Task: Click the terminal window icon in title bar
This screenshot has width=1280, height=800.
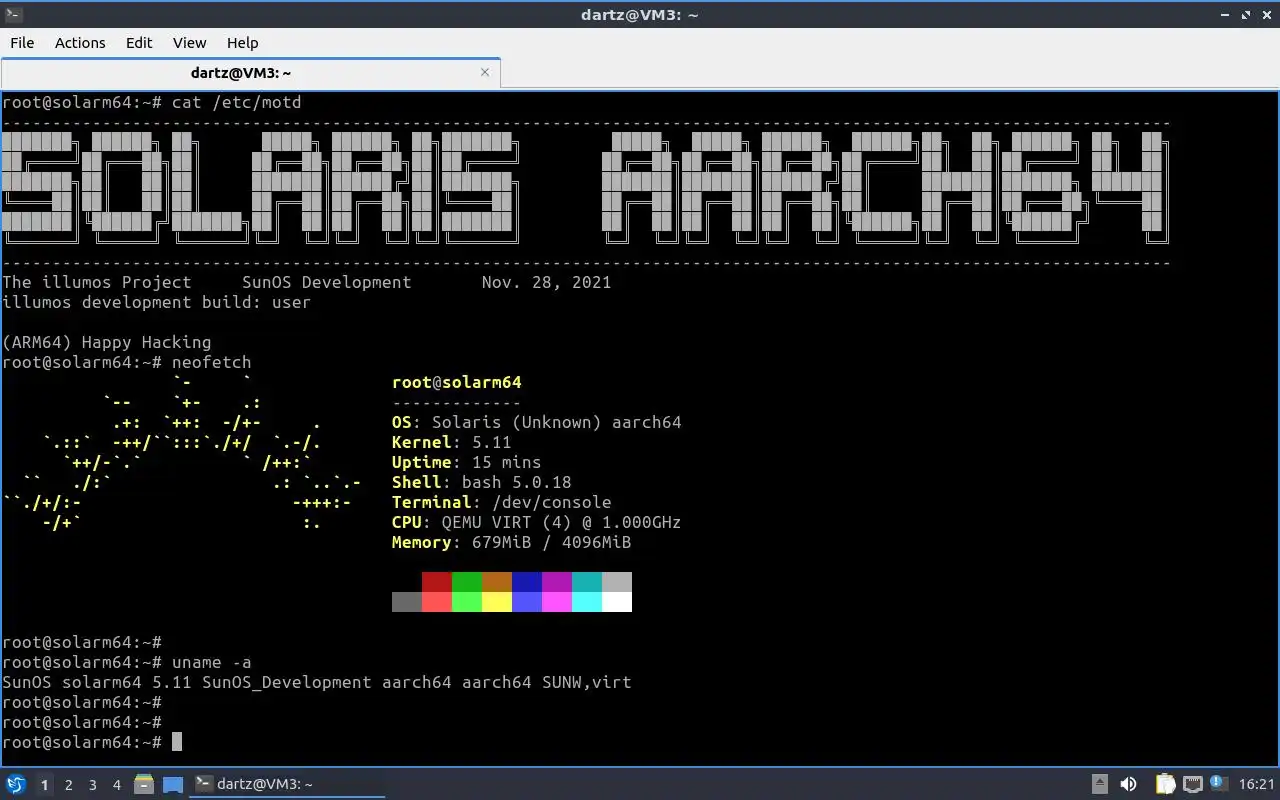Action: 12,14
